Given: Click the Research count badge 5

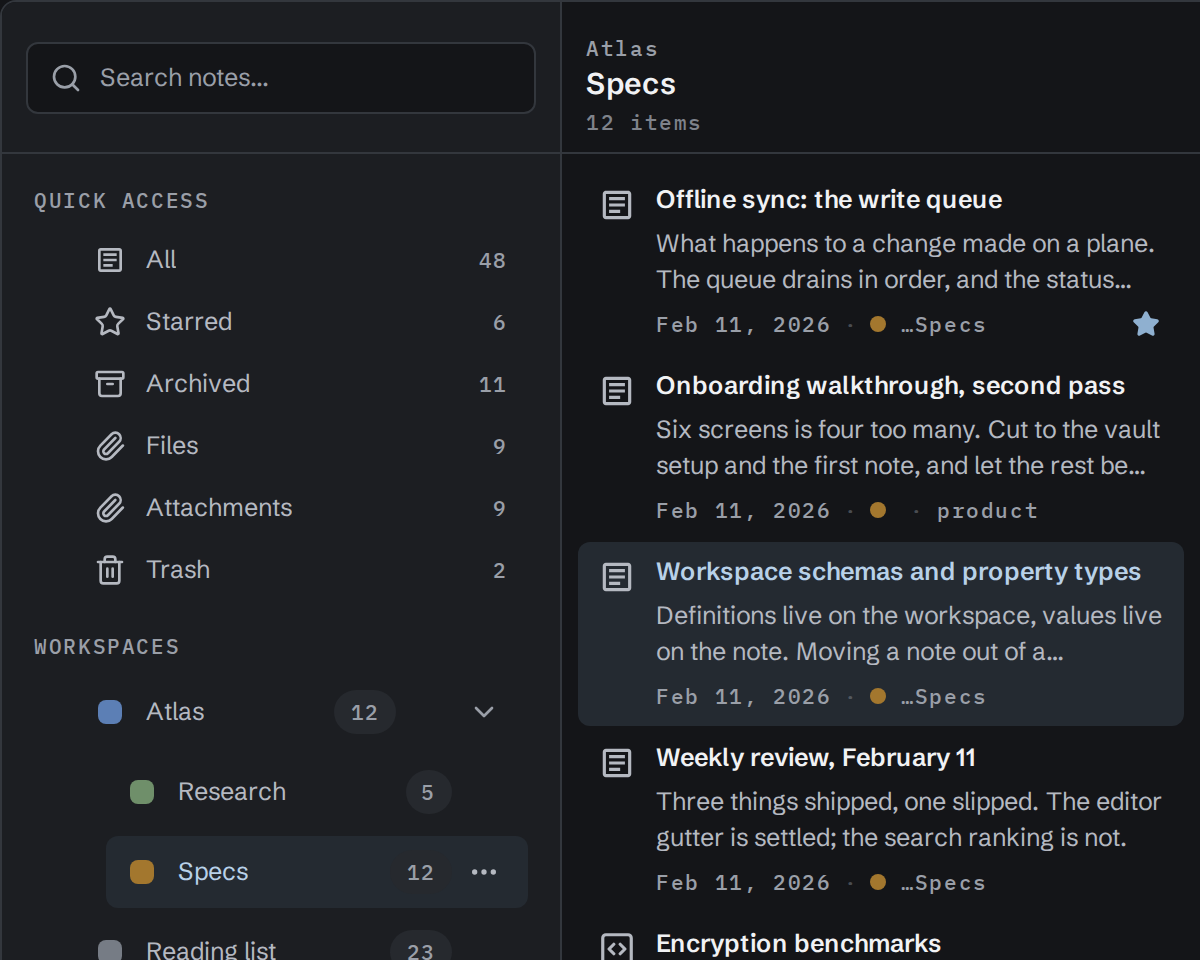Looking at the screenshot, I should (428, 792).
